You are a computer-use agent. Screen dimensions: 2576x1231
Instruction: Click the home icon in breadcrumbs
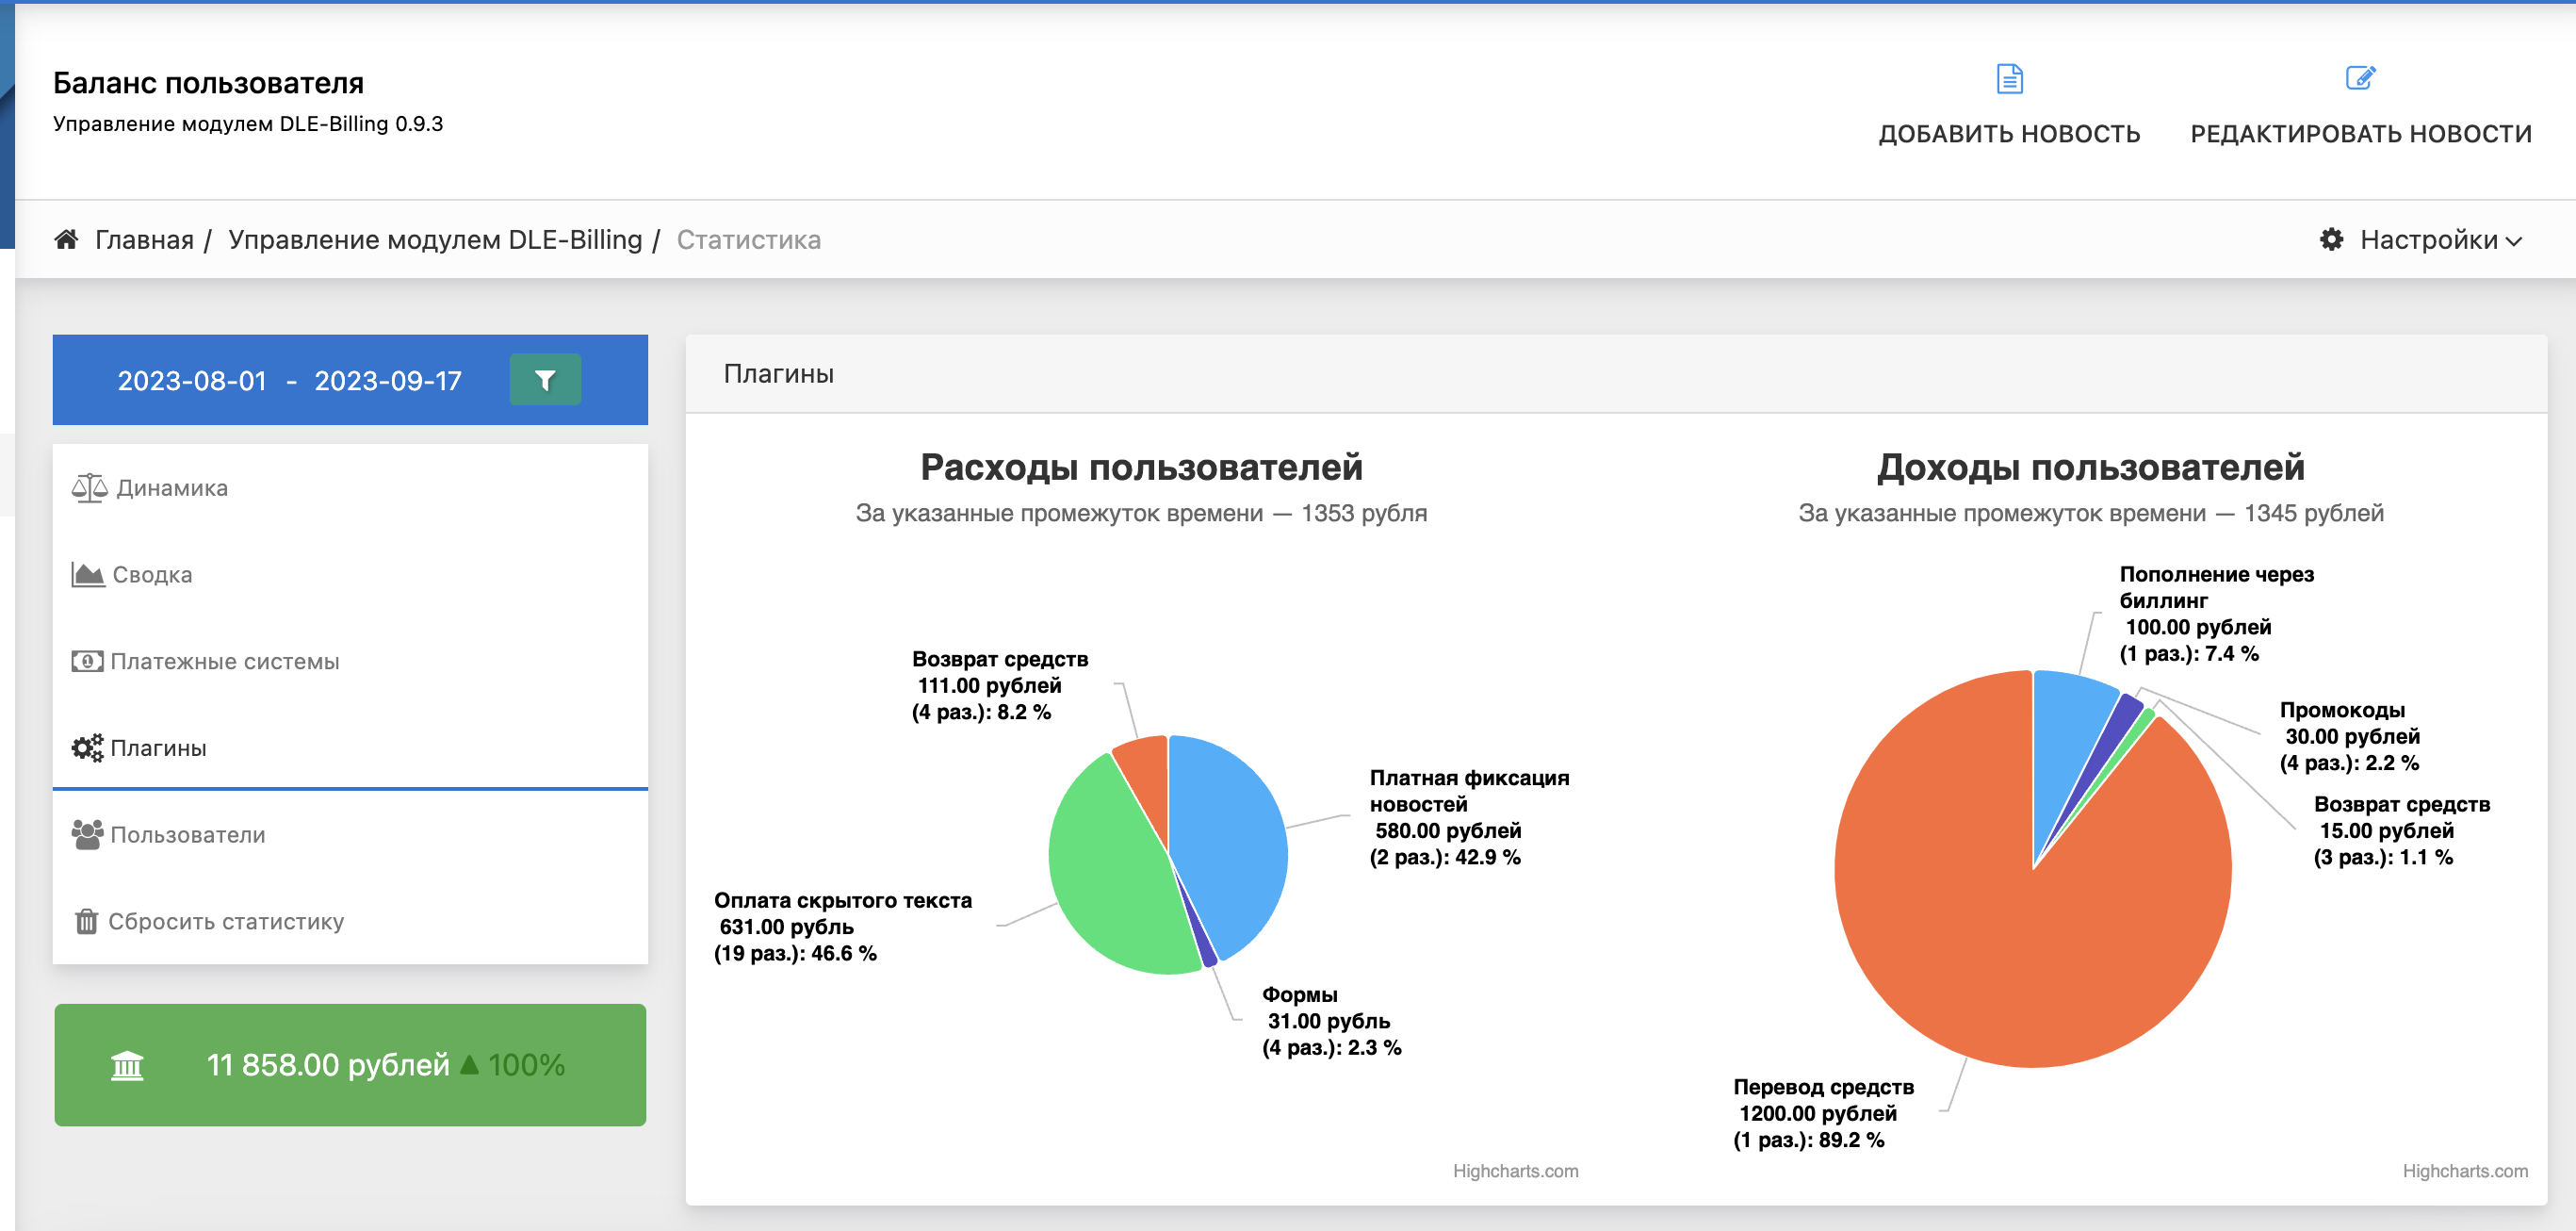[x=66, y=239]
